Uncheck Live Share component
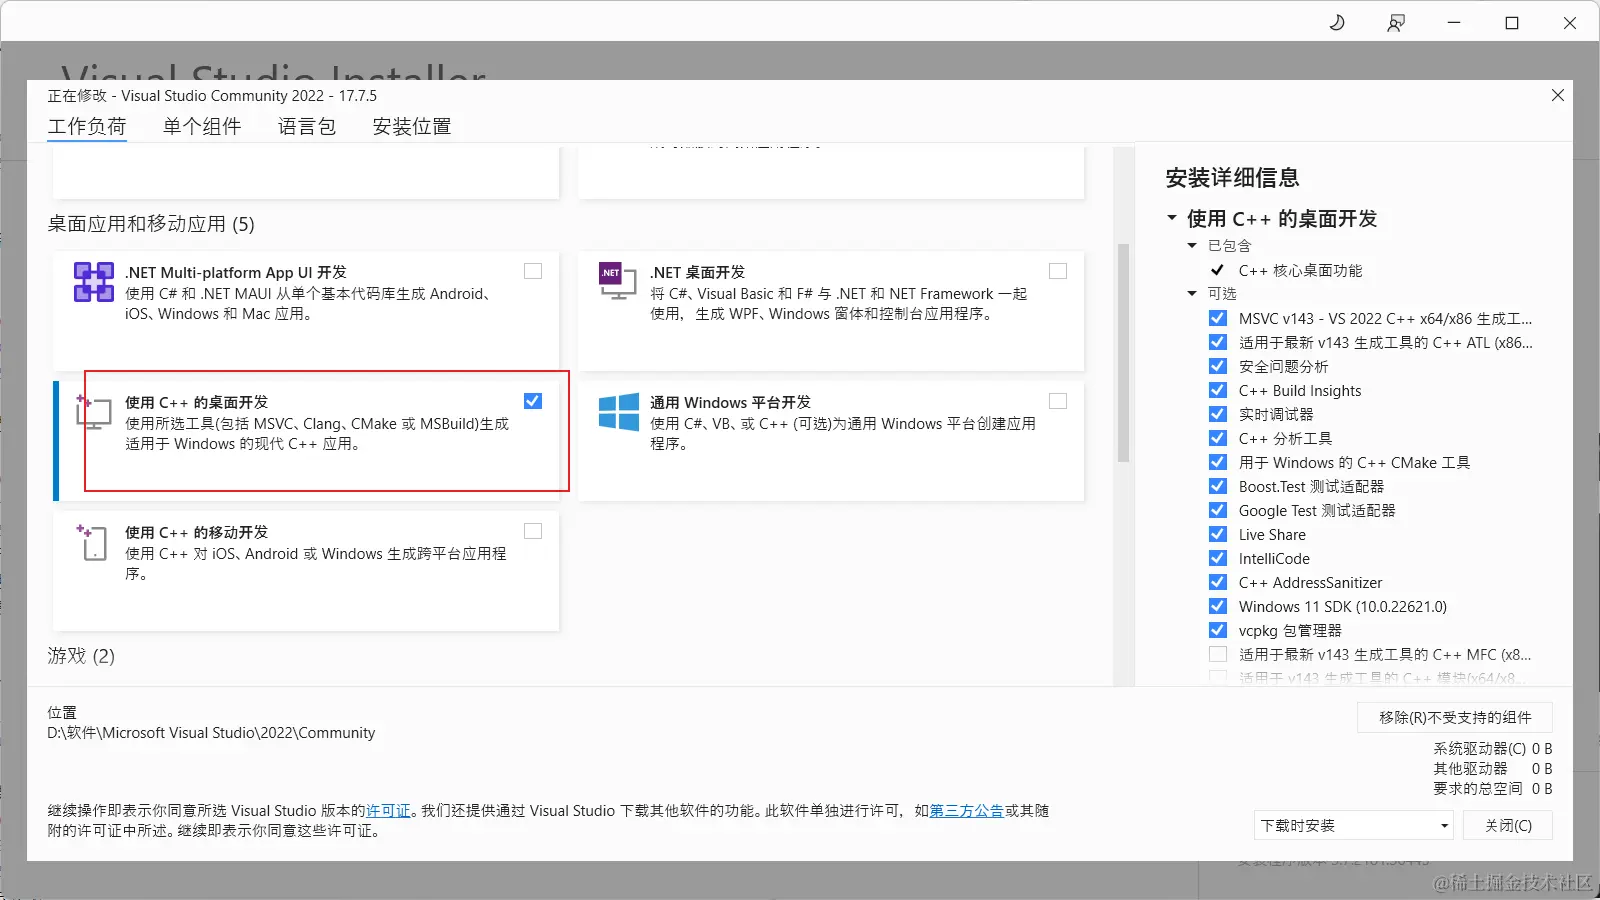The width and height of the screenshot is (1600, 900). pos(1218,534)
